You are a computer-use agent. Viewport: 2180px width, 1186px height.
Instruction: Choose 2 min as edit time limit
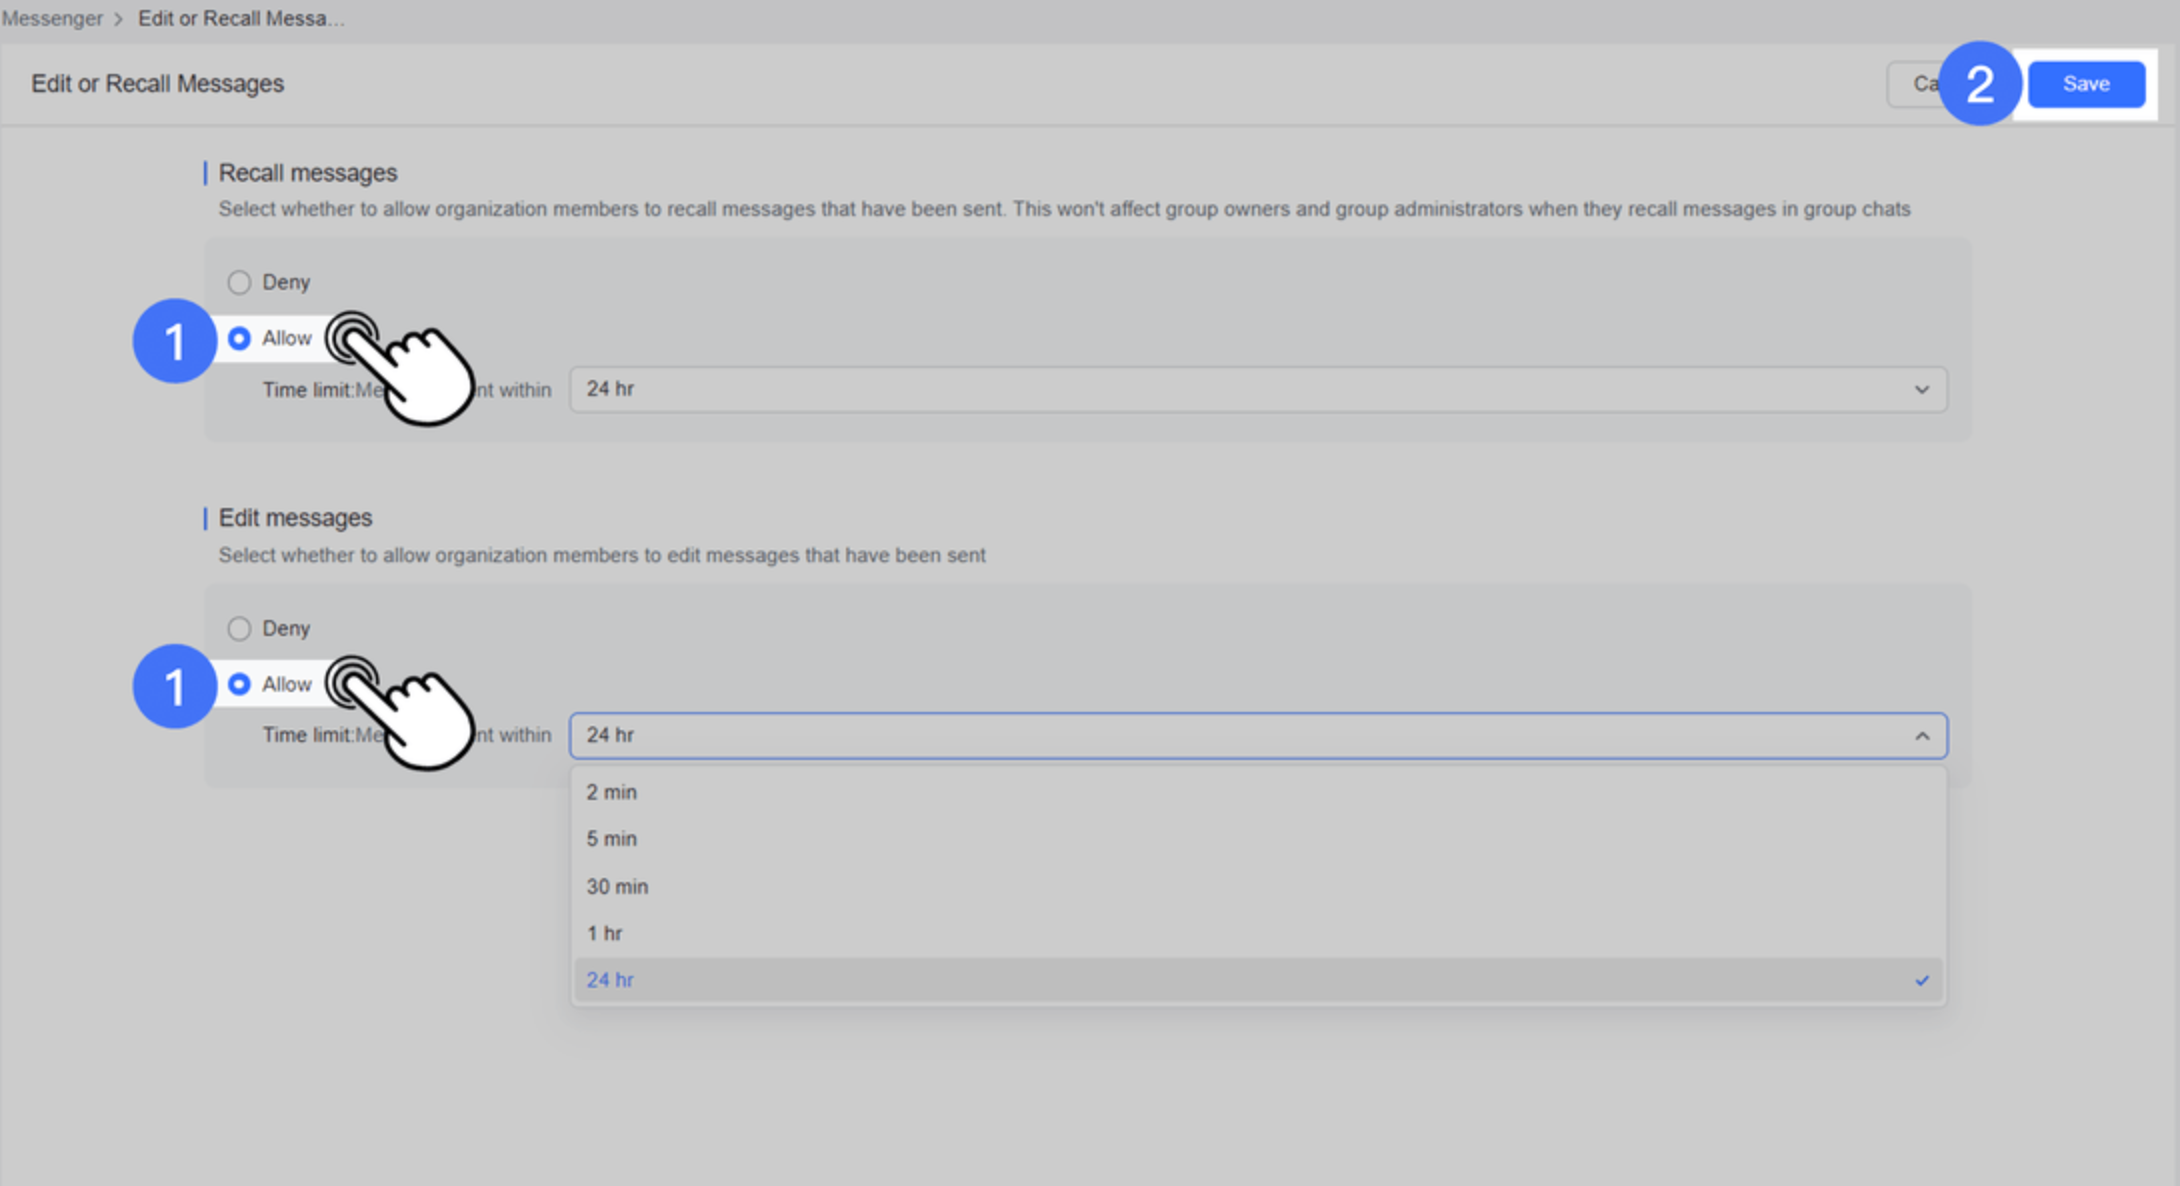tap(612, 791)
